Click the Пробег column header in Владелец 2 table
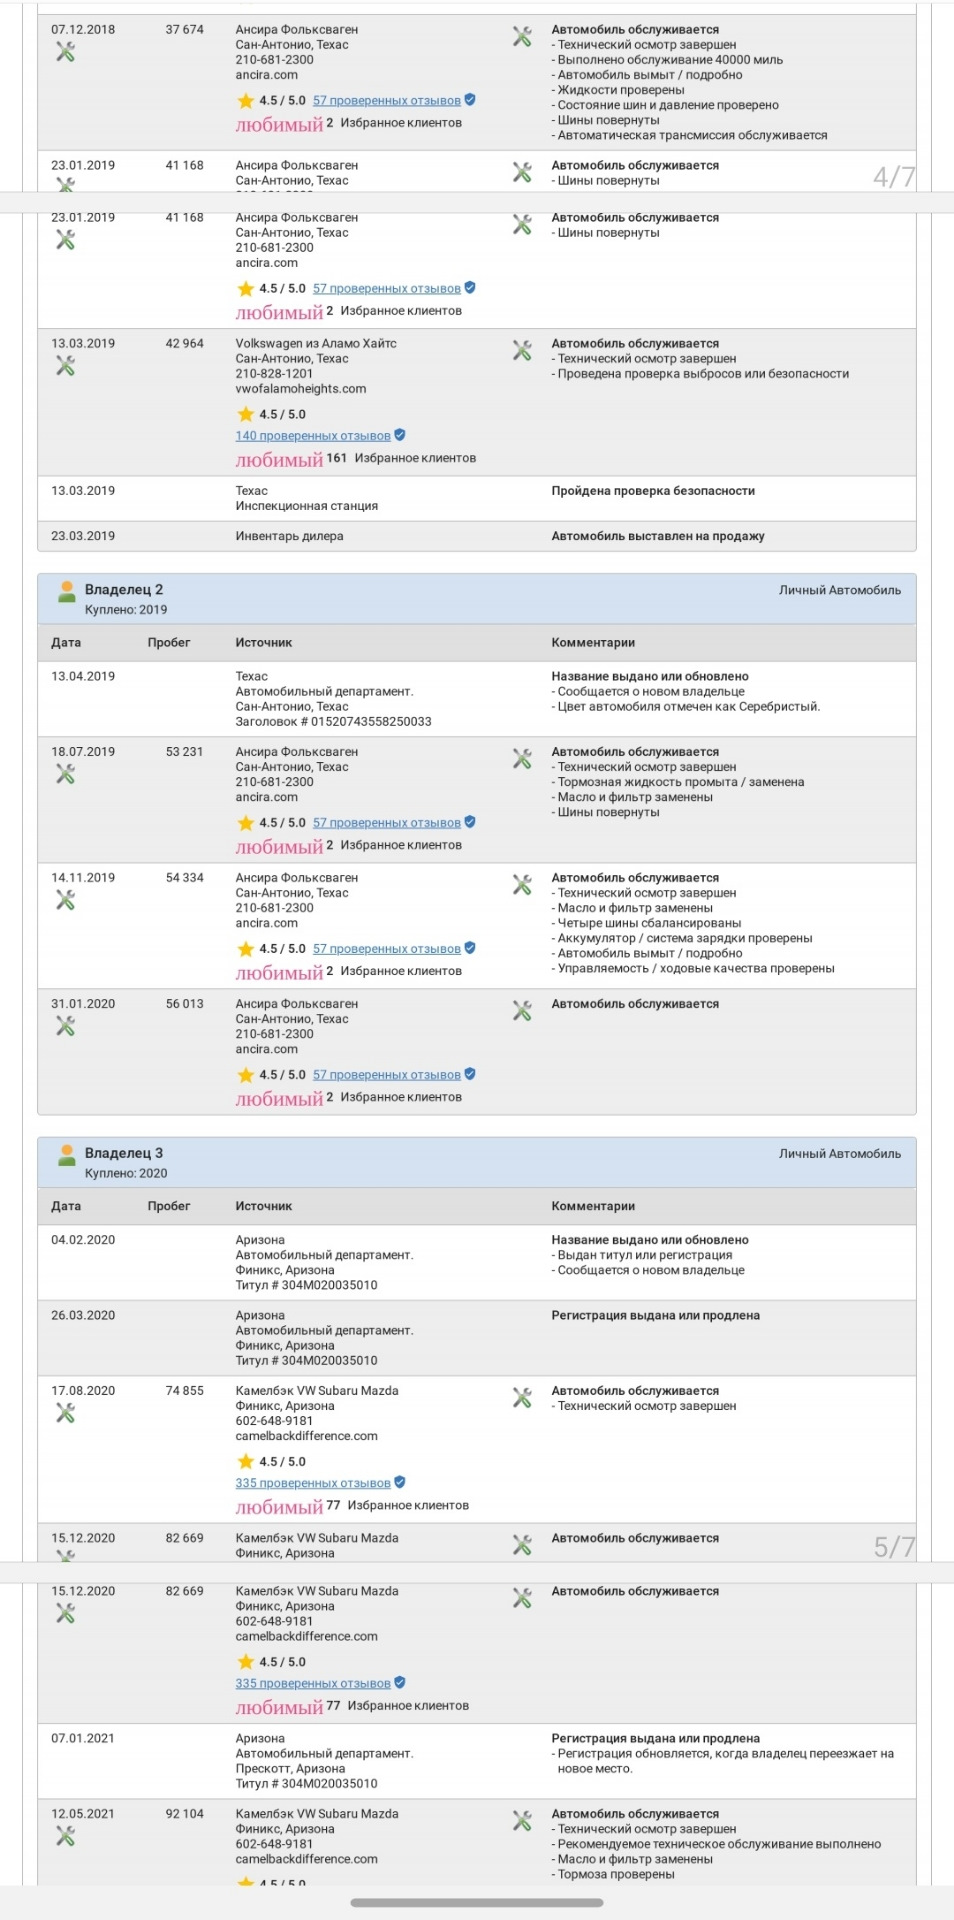Viewport: 954px width, 1920px height. pyautogui.click(x=169, y=643)
